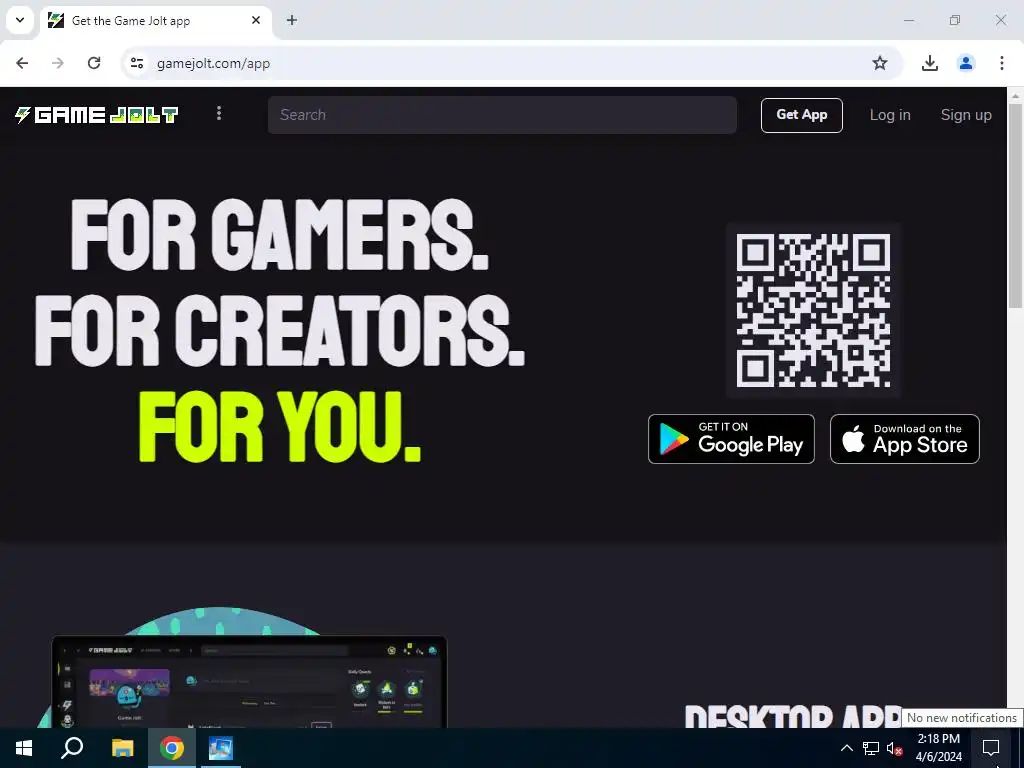Open the Chrome profile icon
This screenshot has height=768, width=1024.
coord(965,63)
